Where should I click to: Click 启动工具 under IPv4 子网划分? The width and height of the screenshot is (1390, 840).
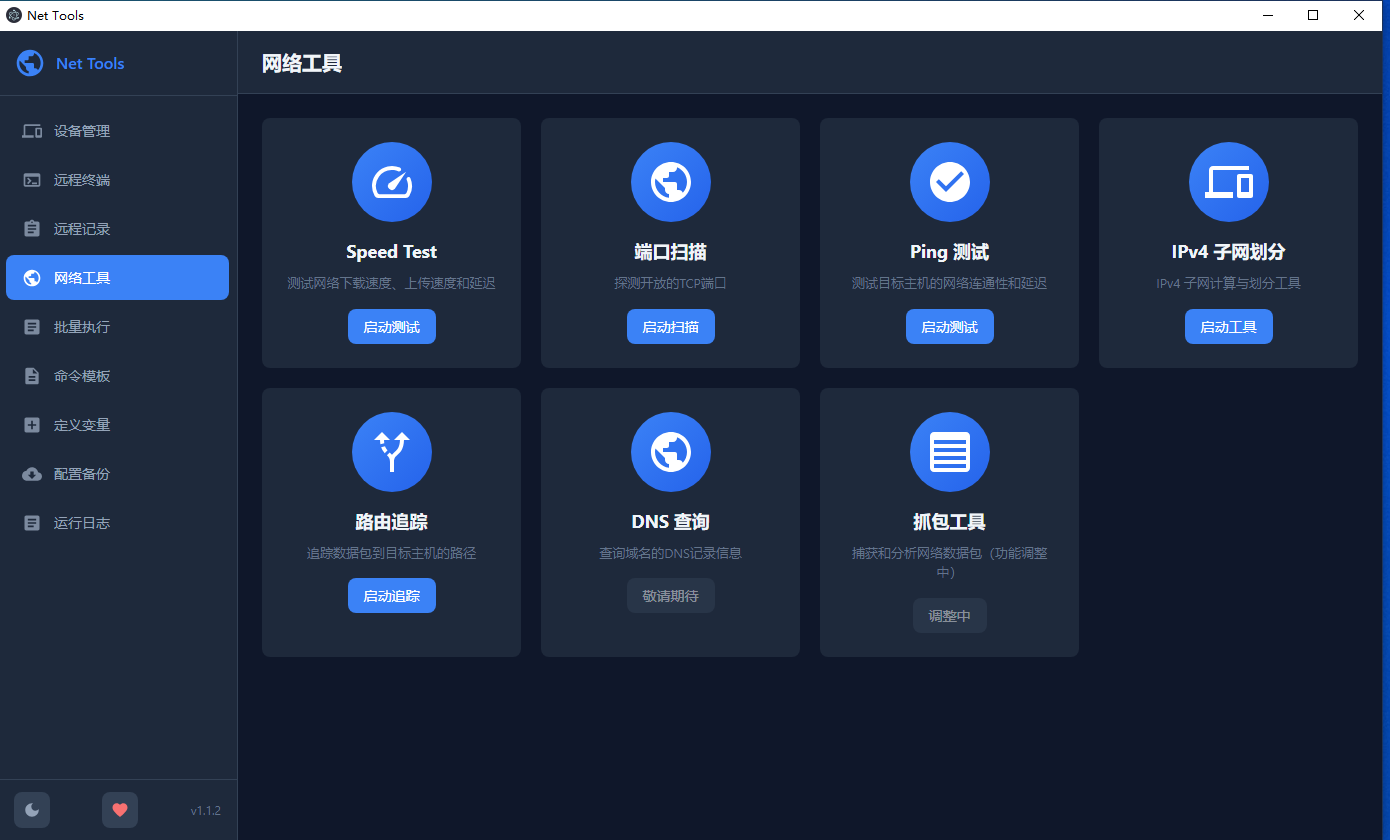pyautogui.click(x=1228, y=326)
